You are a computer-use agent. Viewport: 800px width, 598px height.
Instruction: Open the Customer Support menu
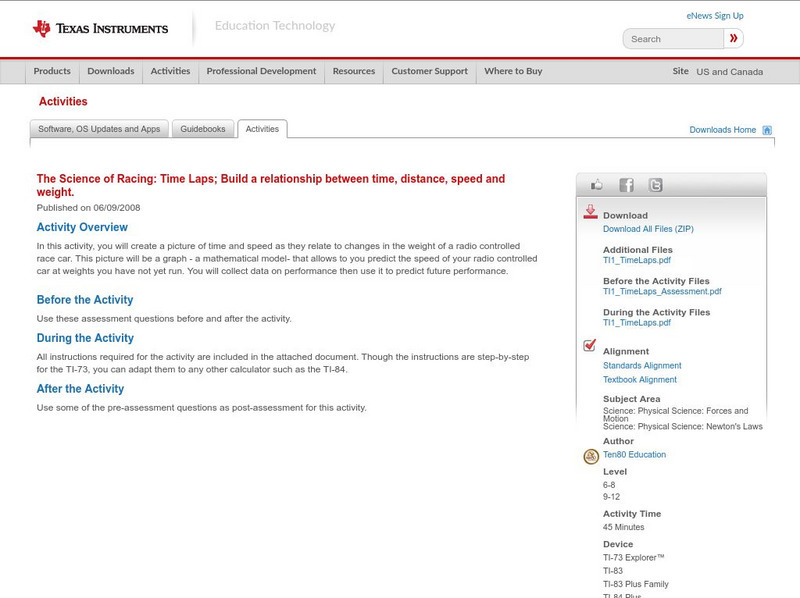[x=430, y=71]
